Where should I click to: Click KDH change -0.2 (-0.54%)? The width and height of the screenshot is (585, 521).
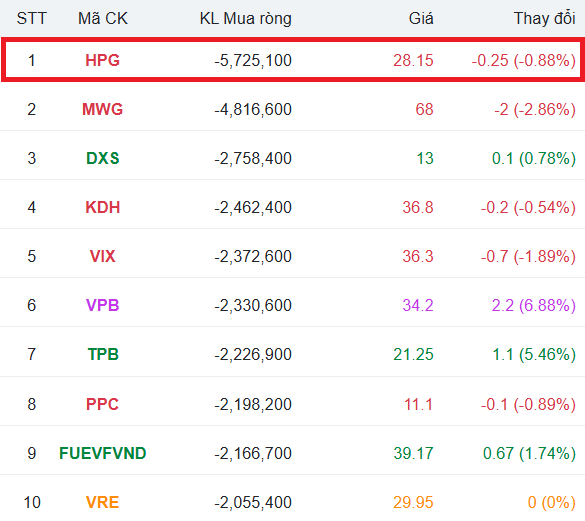pyautogui.click(x=528, y=207)
